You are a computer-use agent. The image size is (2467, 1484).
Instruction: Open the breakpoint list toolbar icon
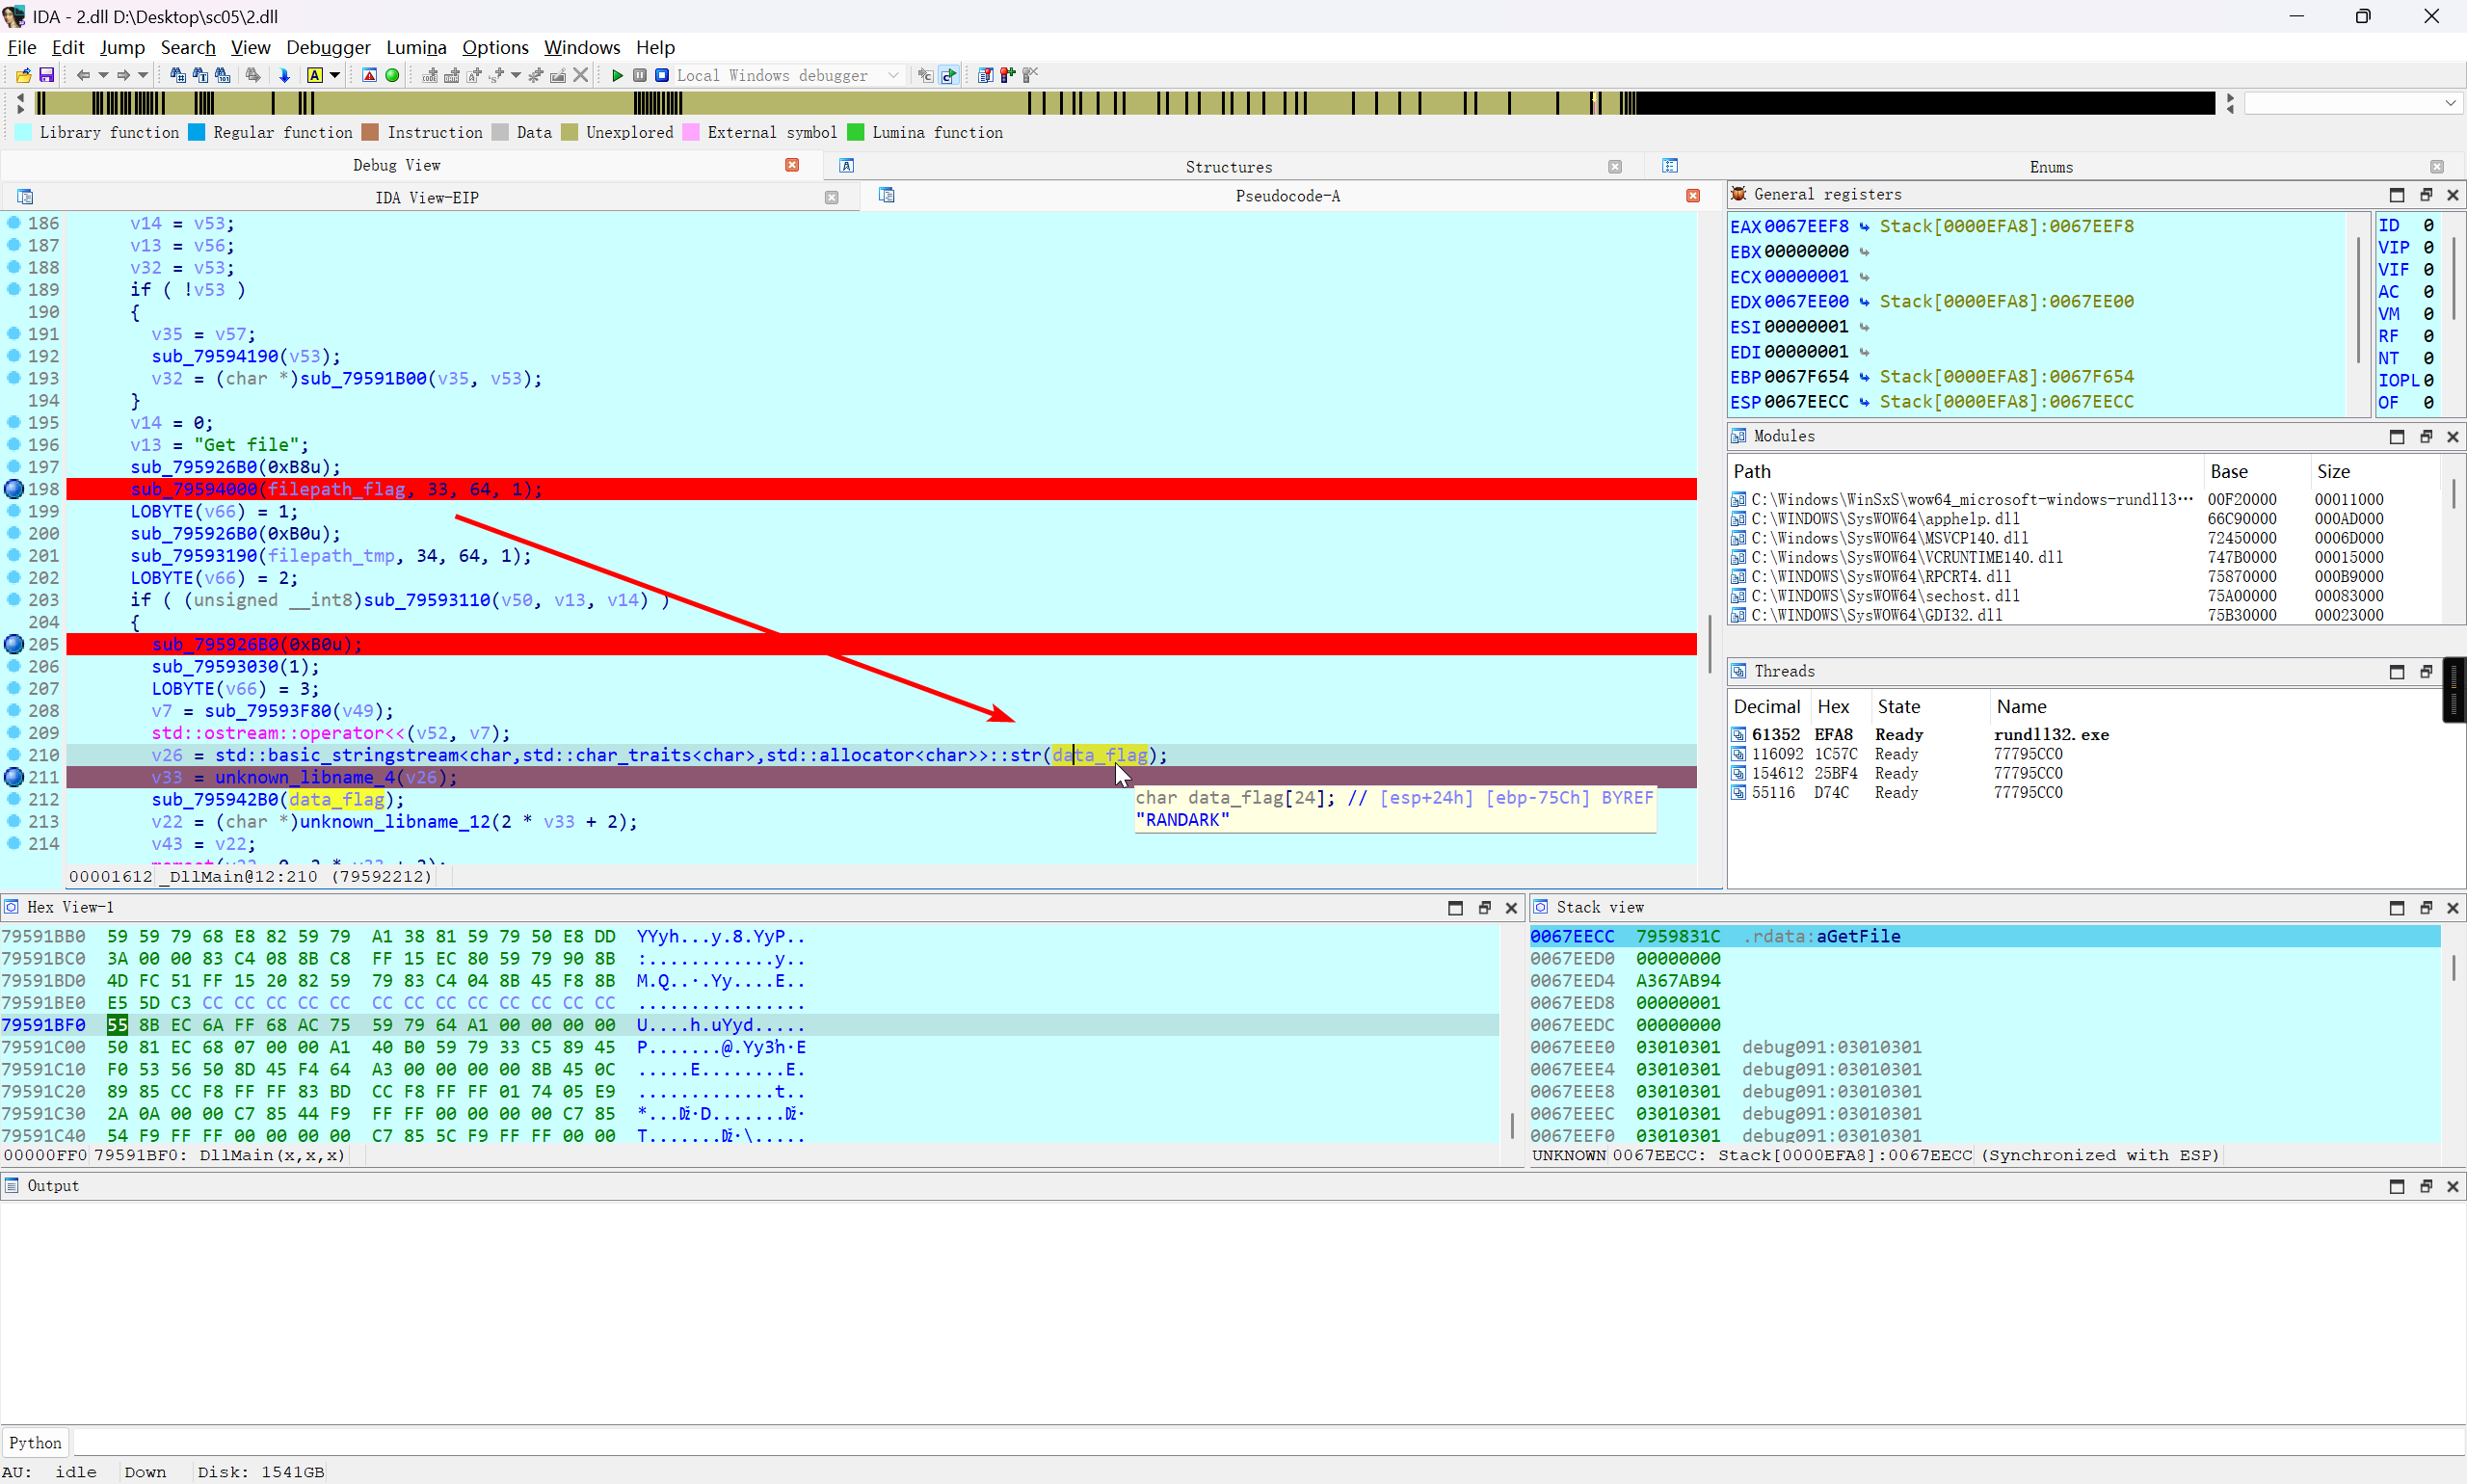pos(986,75)
